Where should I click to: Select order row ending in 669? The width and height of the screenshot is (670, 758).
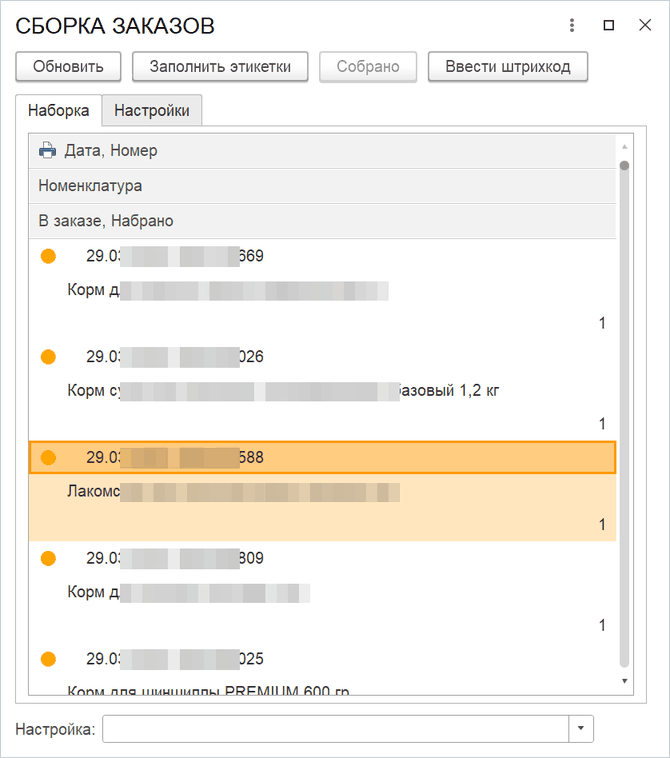pos(322,256)
